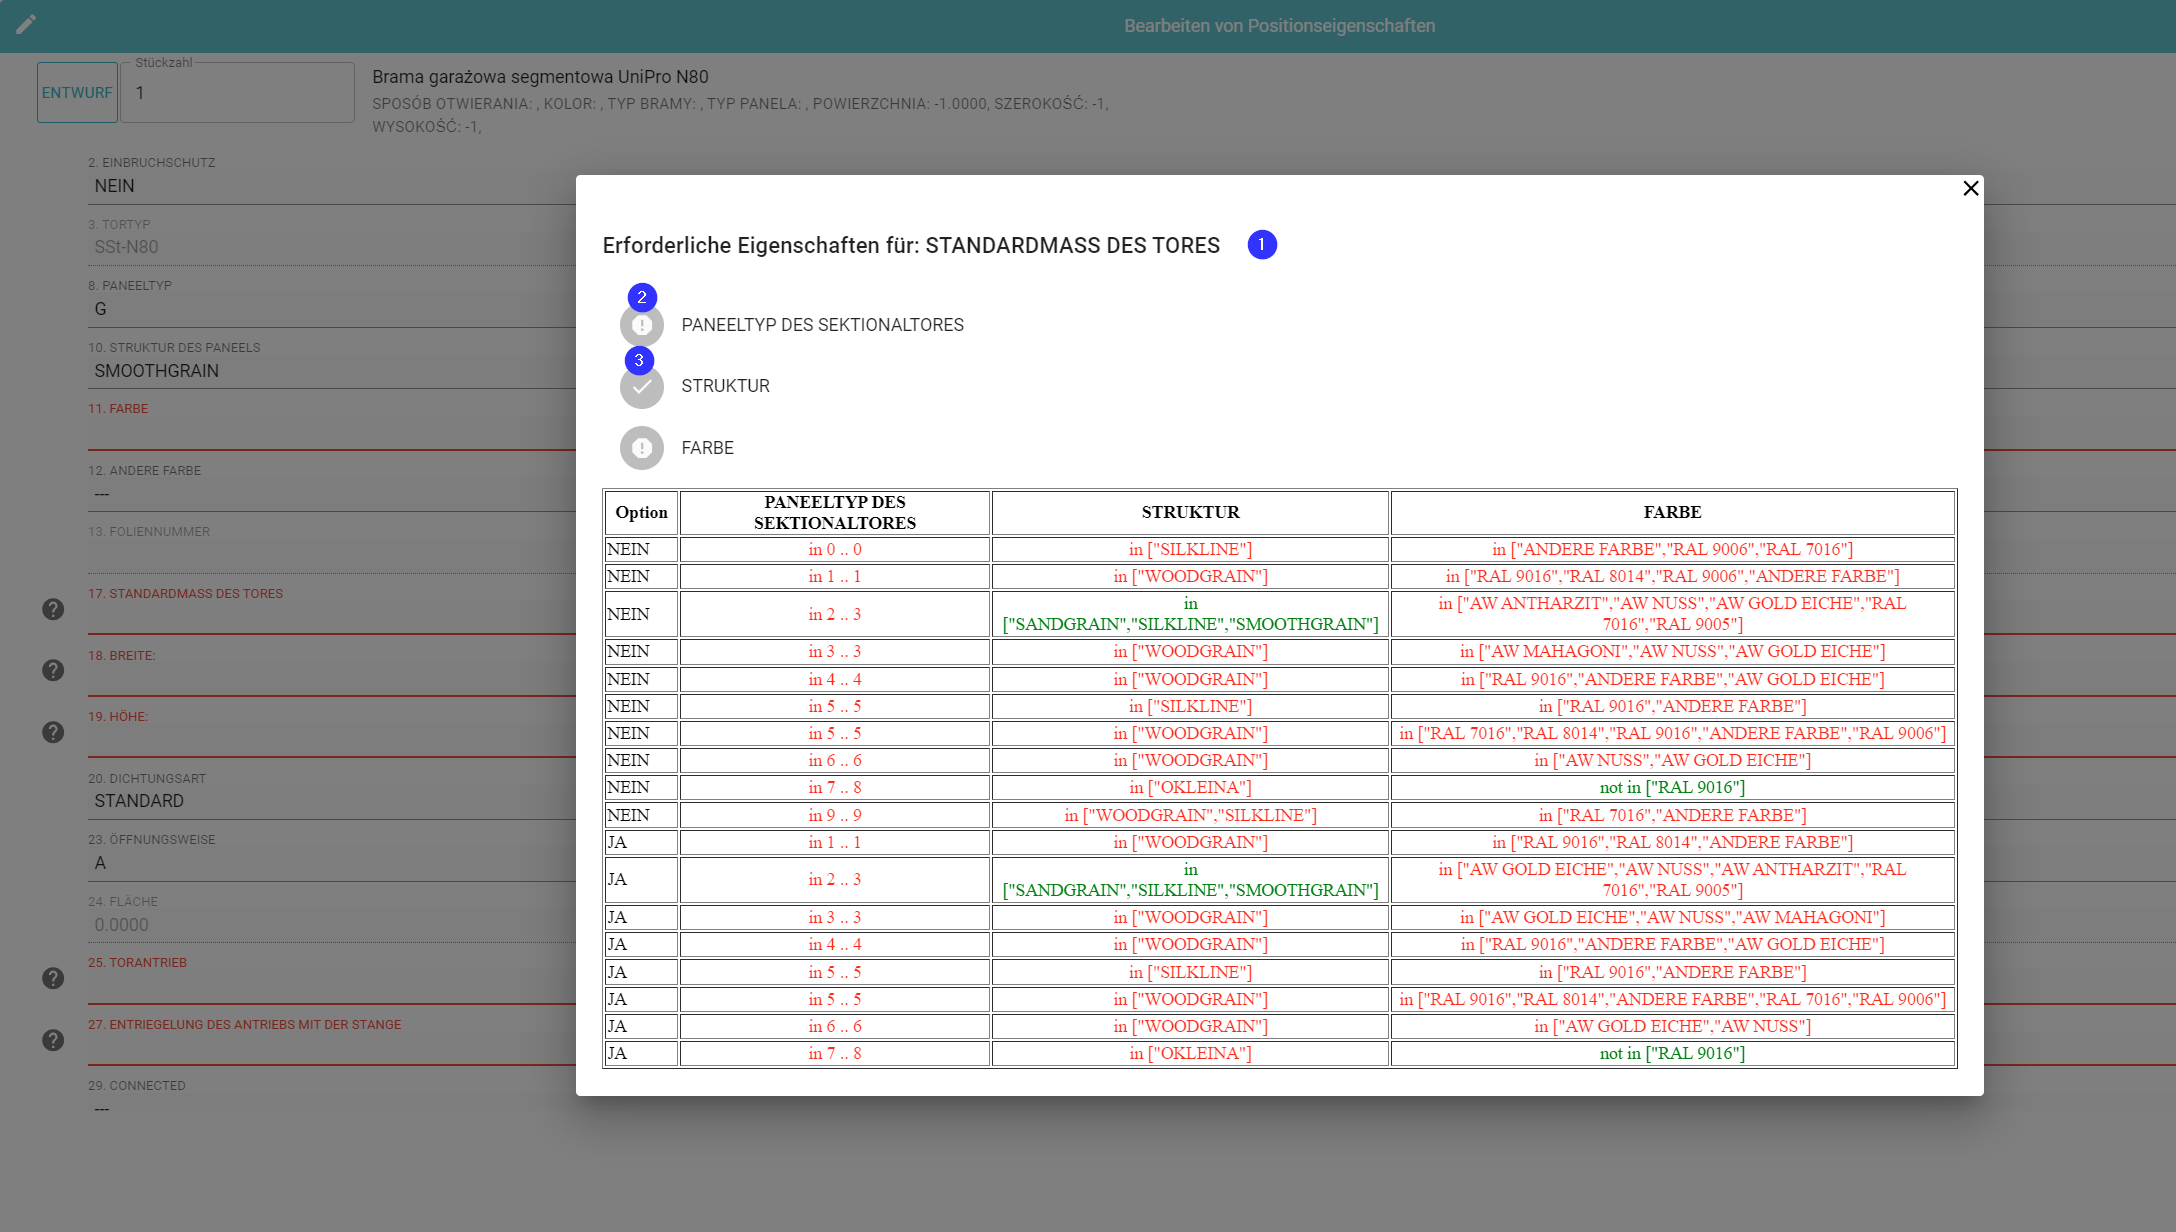Close the required properties dialog
The height and width of the screenshot is (1232, 2176).
click(1970, 188)
